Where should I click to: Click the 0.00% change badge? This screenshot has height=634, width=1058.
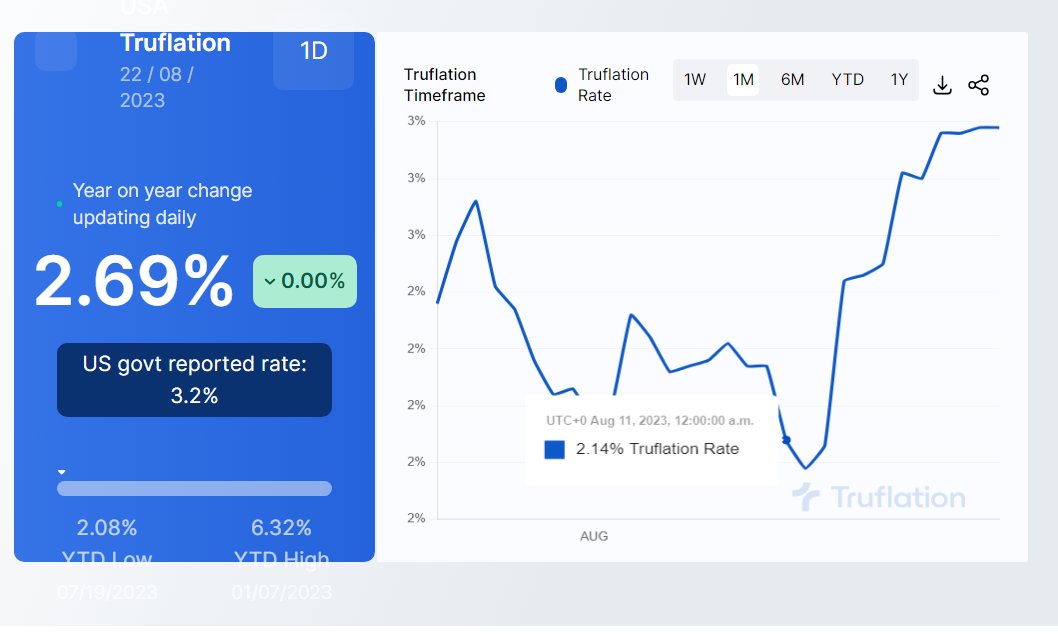tap(305, 281)
